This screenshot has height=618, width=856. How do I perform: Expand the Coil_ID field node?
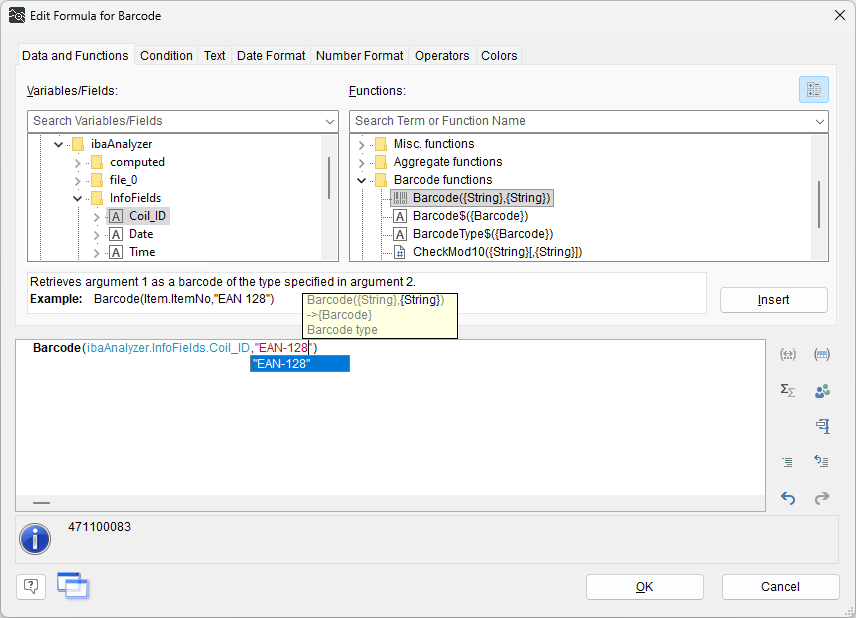click(96, 217)
